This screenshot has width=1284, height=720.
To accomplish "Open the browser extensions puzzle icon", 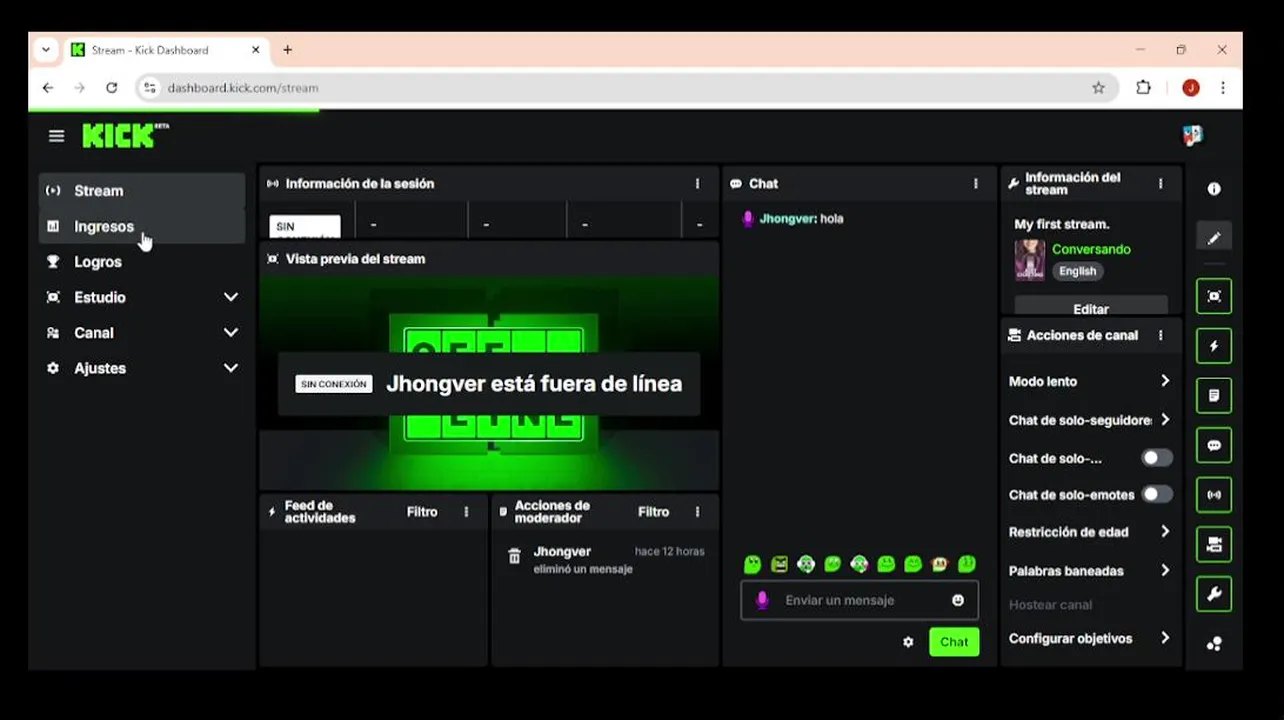I will tap(1144, 88).
